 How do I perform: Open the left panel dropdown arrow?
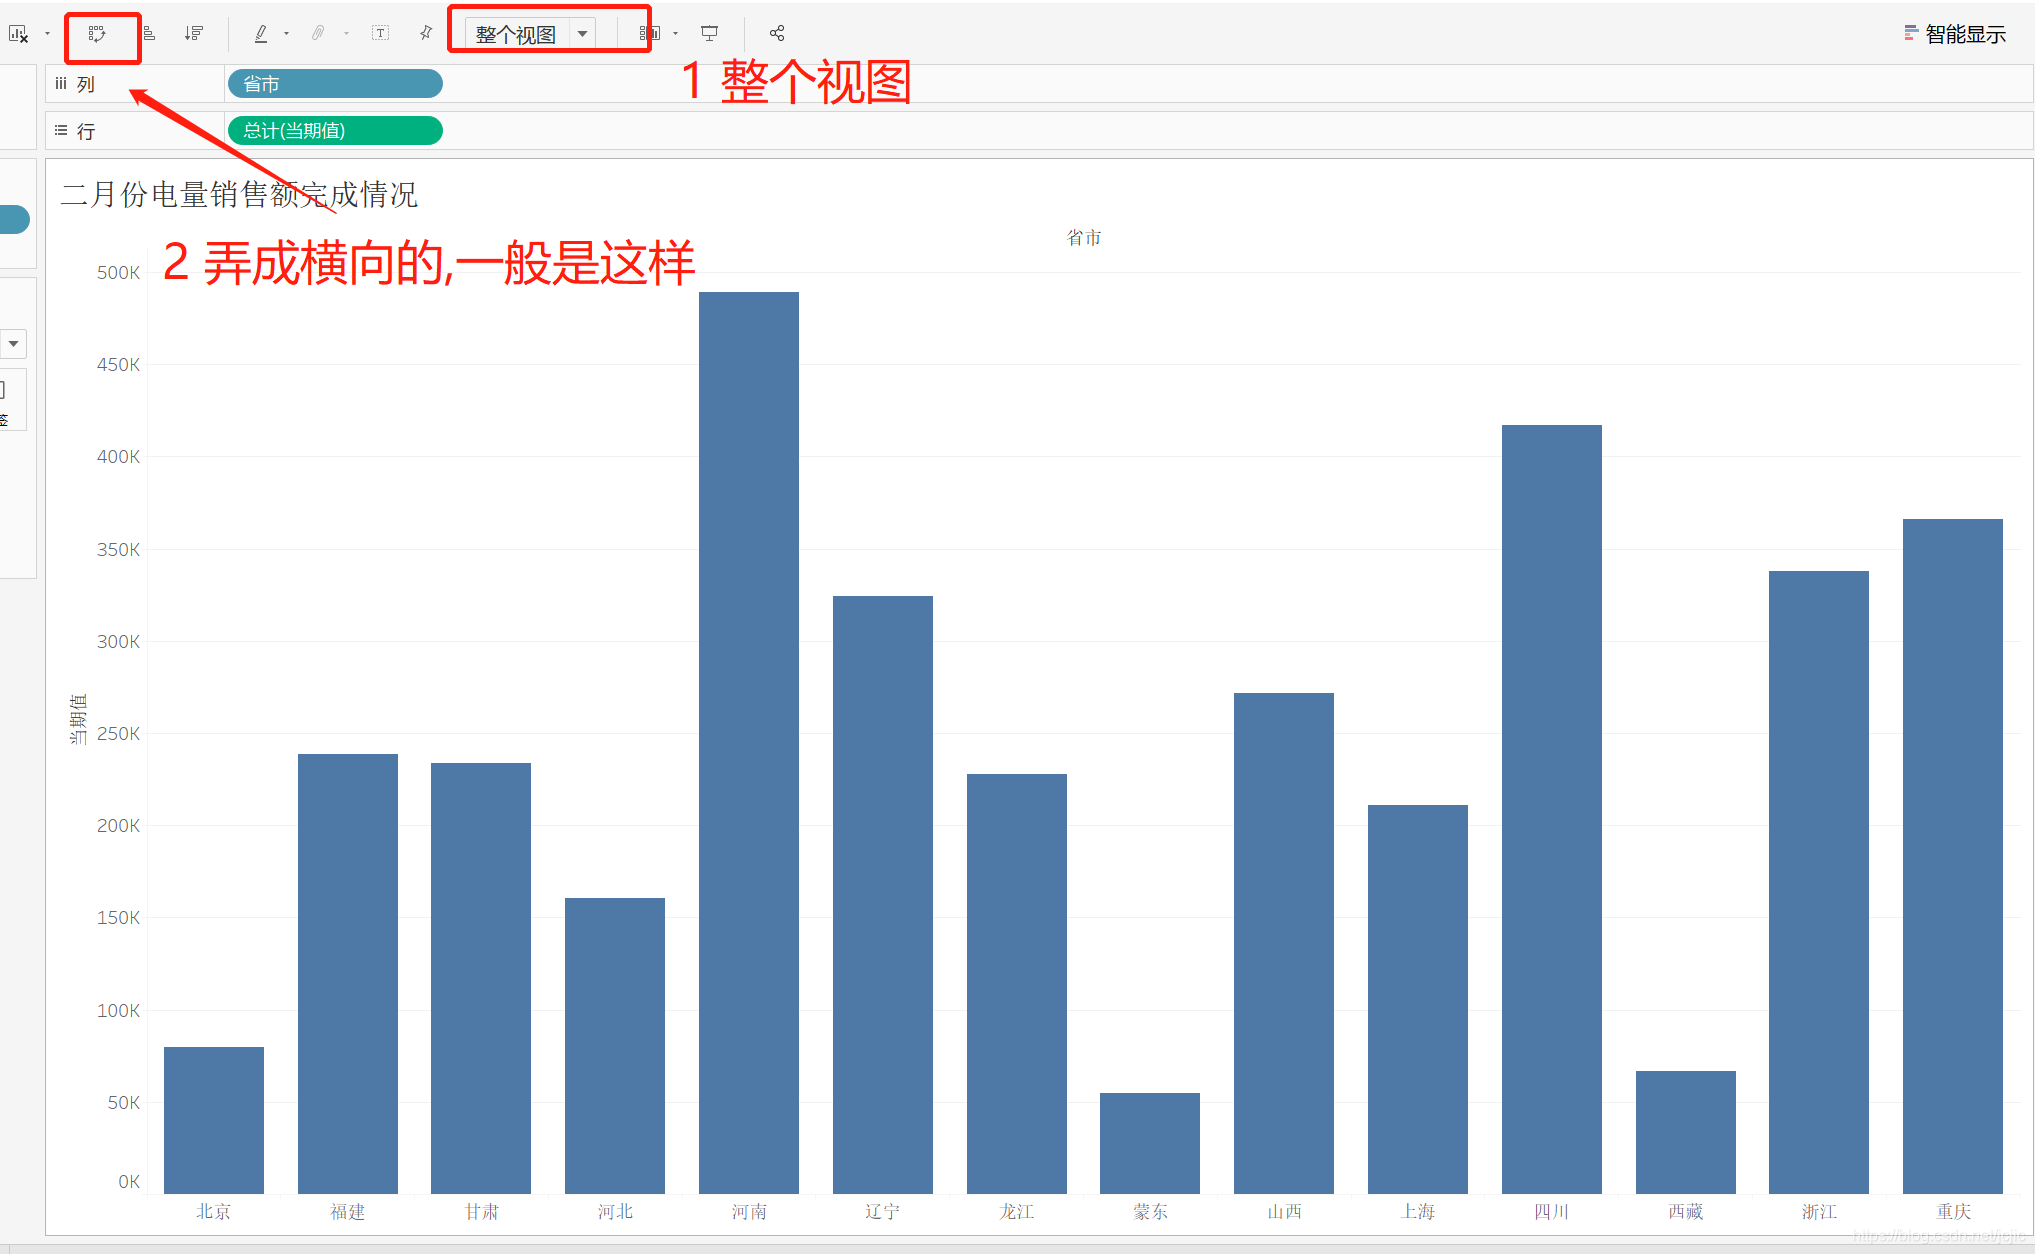pyautogui.click(x=13, y=344)
